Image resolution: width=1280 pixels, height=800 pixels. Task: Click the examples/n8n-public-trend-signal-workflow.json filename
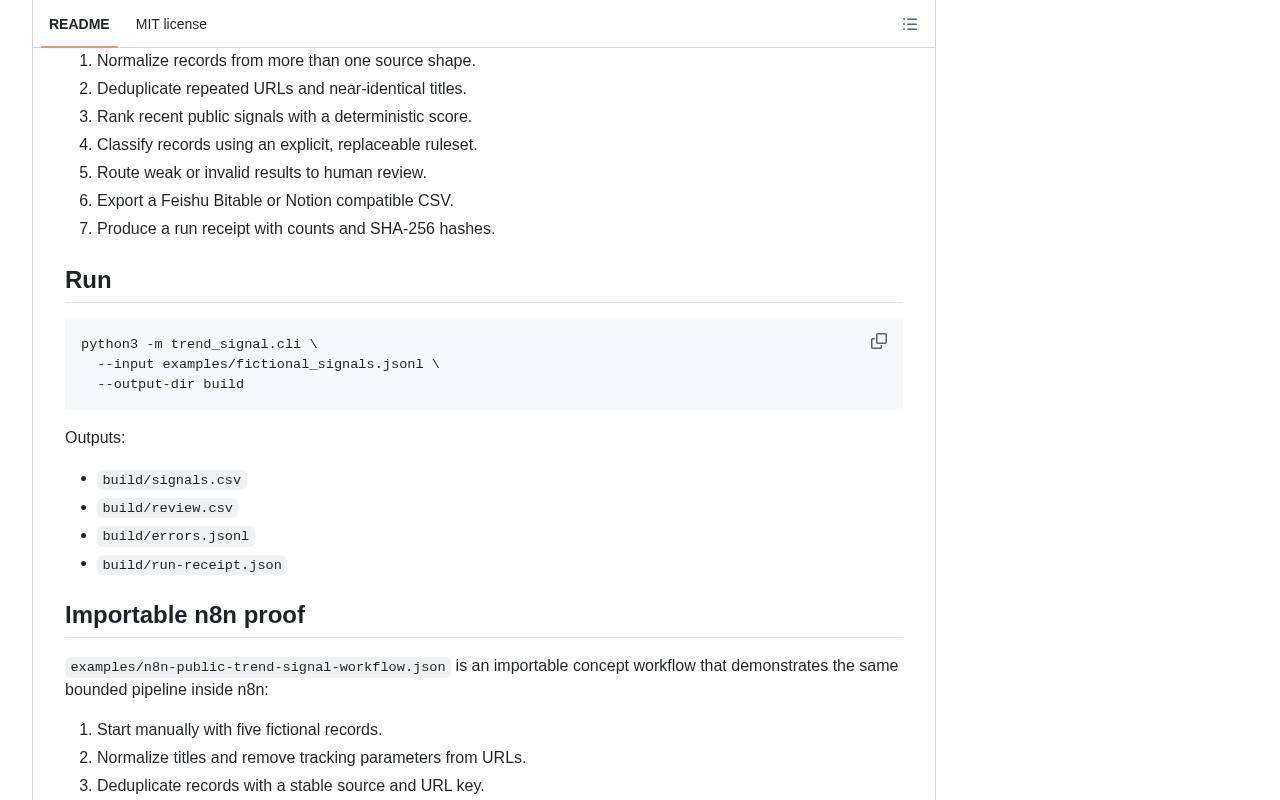point(258,667)
